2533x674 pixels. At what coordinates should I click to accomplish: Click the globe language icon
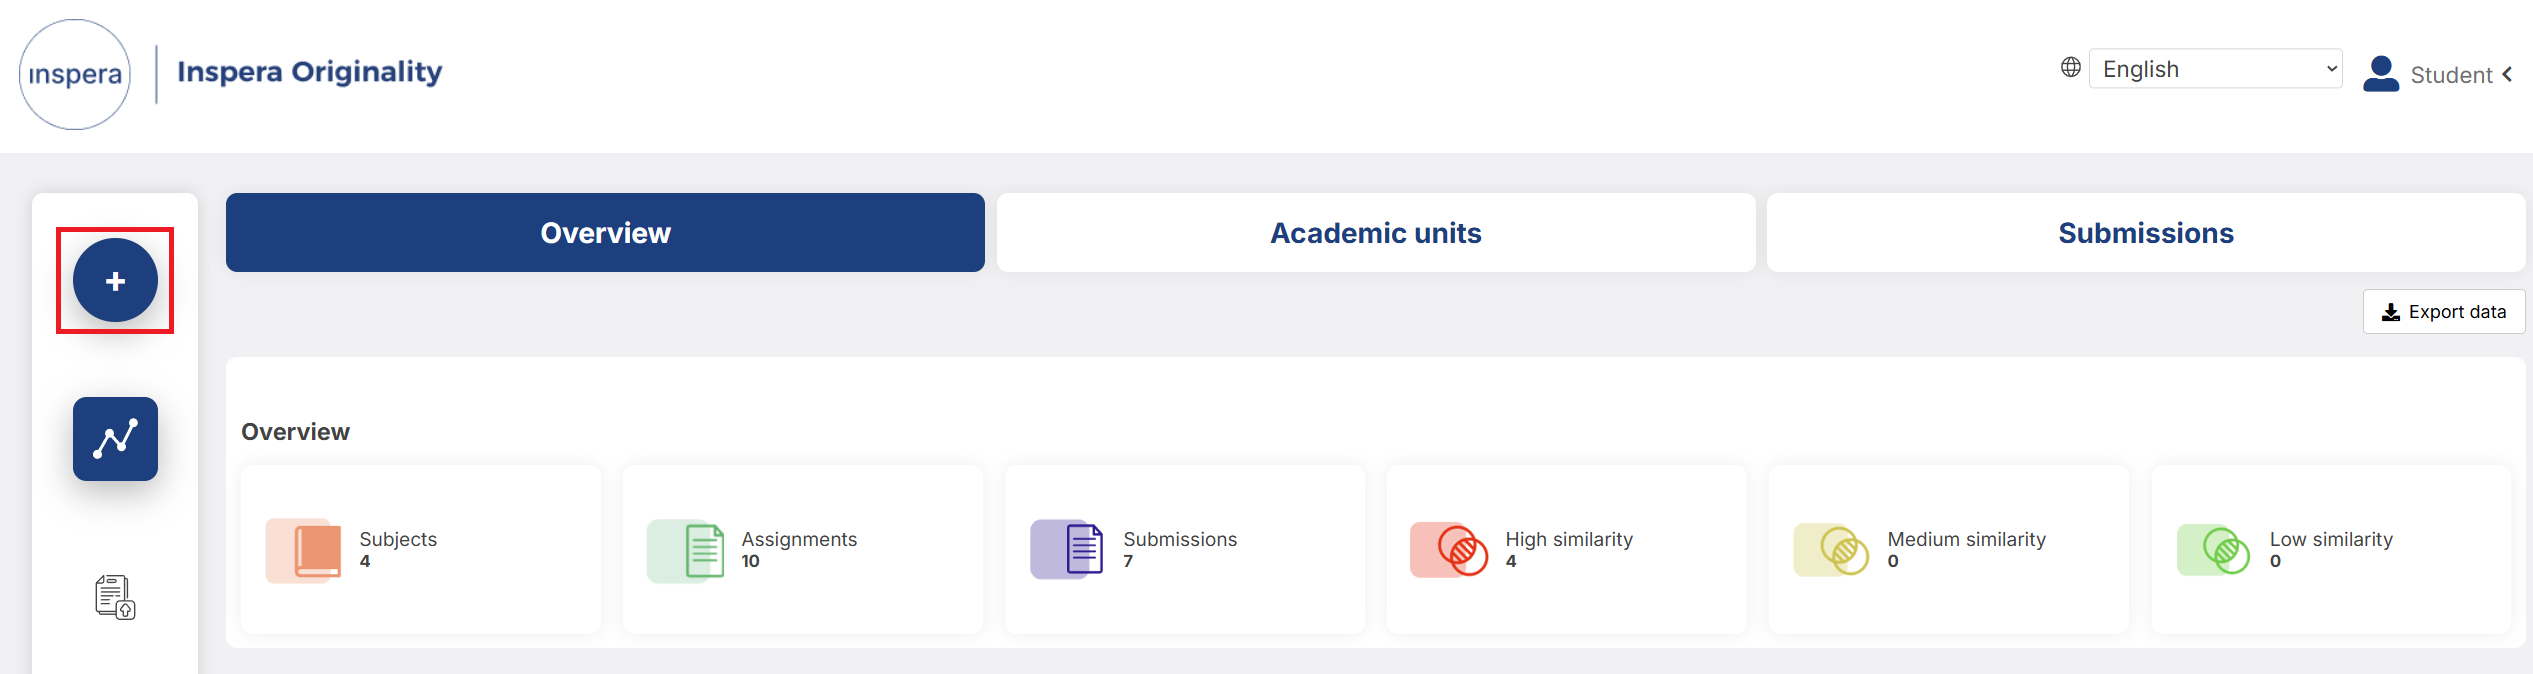[2071, 67]
